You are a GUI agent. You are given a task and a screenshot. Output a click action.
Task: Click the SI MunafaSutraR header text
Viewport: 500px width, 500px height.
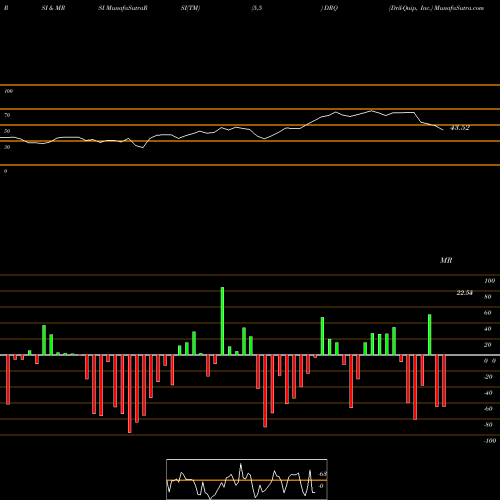click(x=123, y=8)
